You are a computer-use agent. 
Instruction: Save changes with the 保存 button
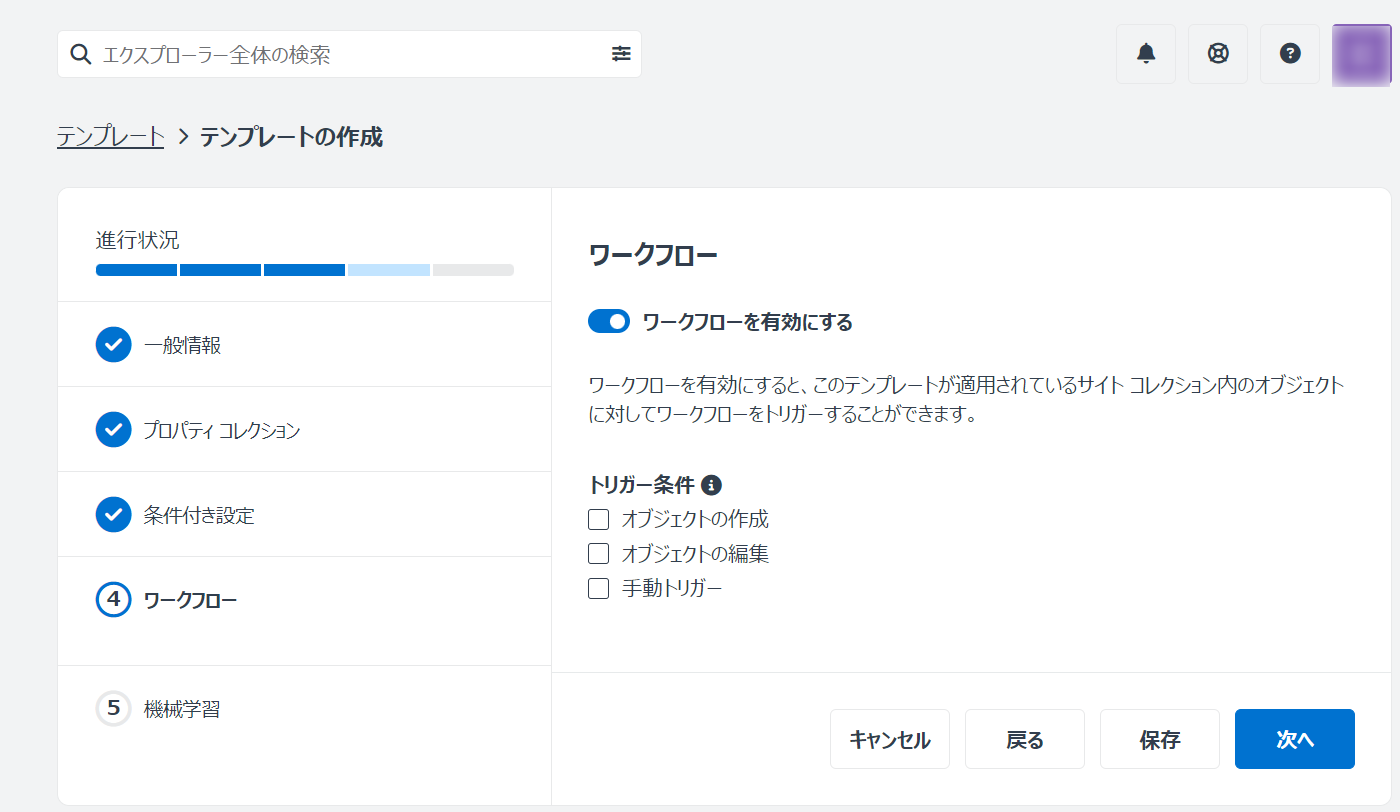1159,739
